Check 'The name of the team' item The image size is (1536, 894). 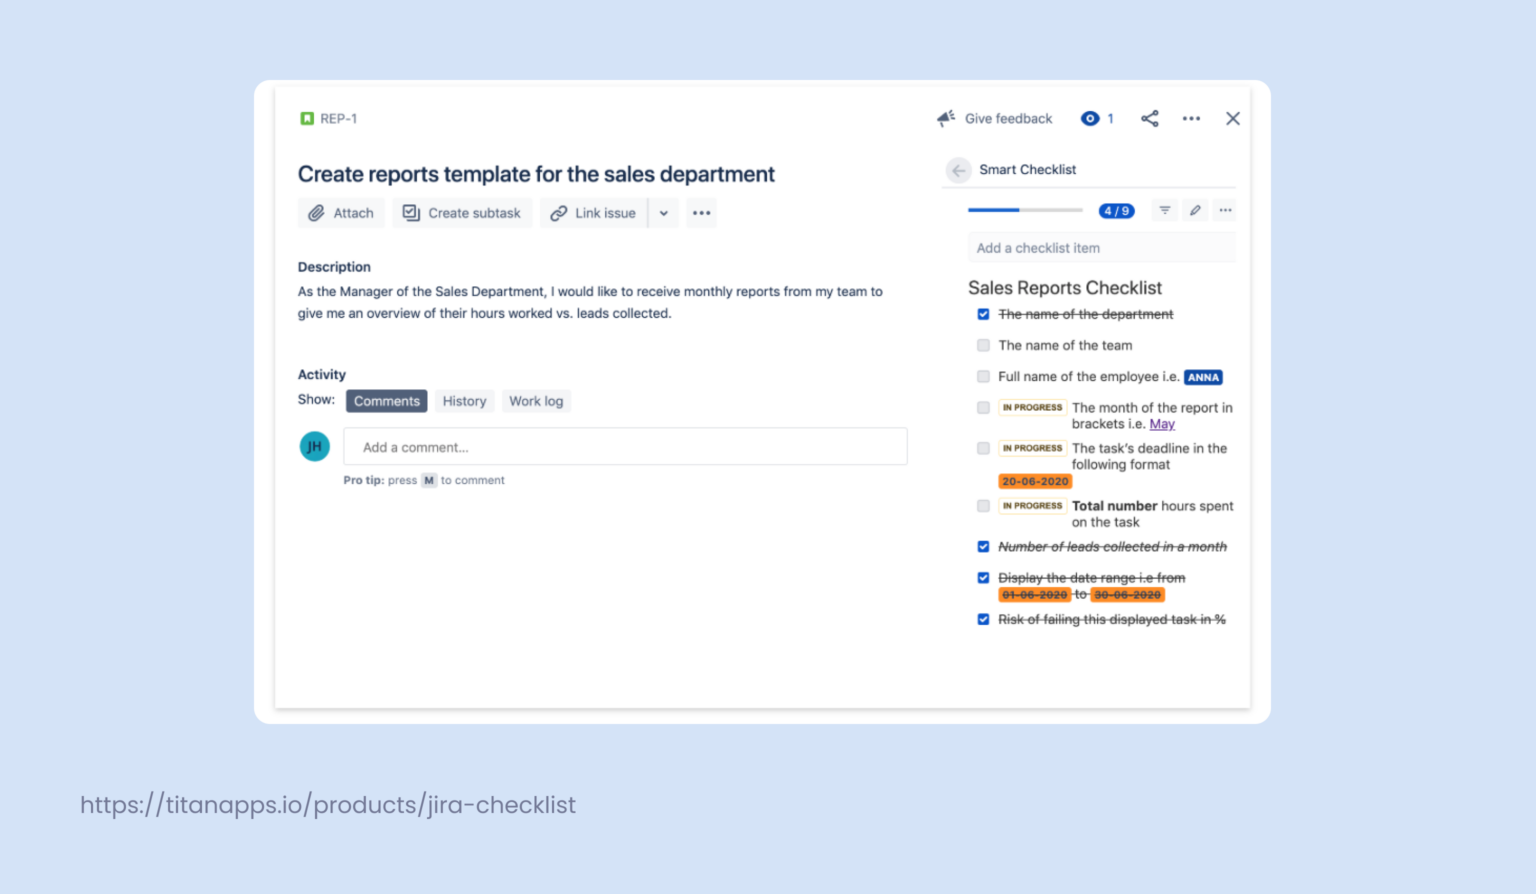pos(983,345)
